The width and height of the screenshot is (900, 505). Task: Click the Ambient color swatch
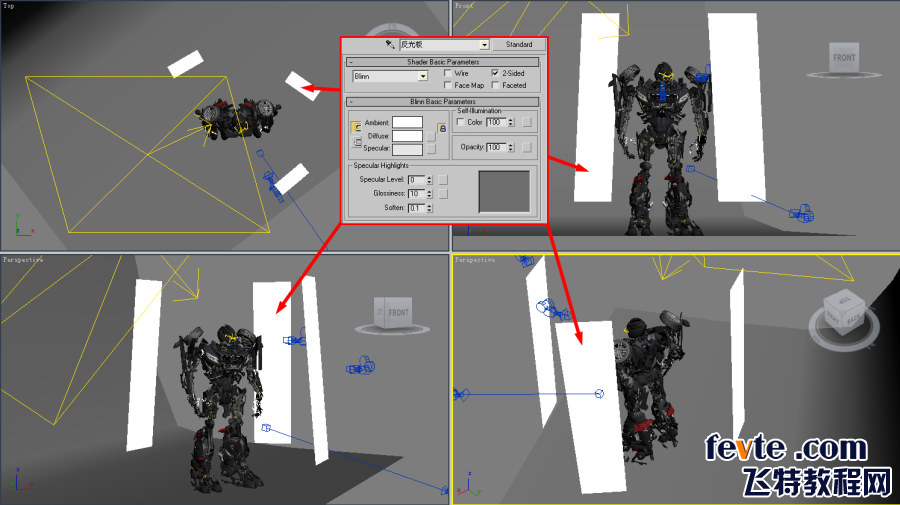408,122
